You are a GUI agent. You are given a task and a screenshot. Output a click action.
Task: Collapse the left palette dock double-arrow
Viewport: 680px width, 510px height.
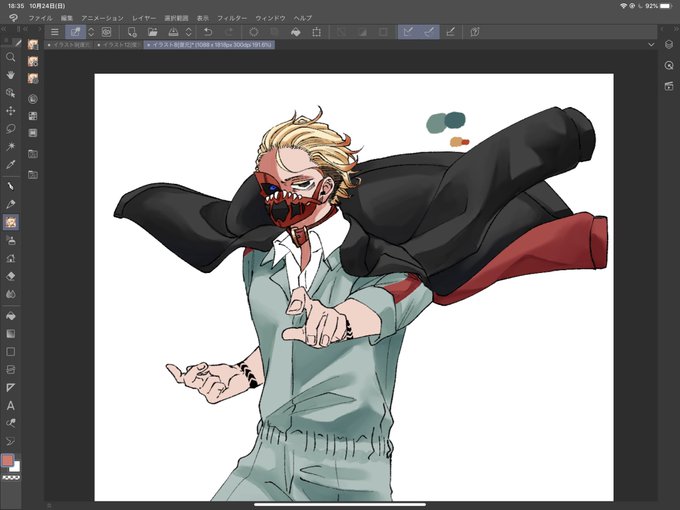point(3,29)
